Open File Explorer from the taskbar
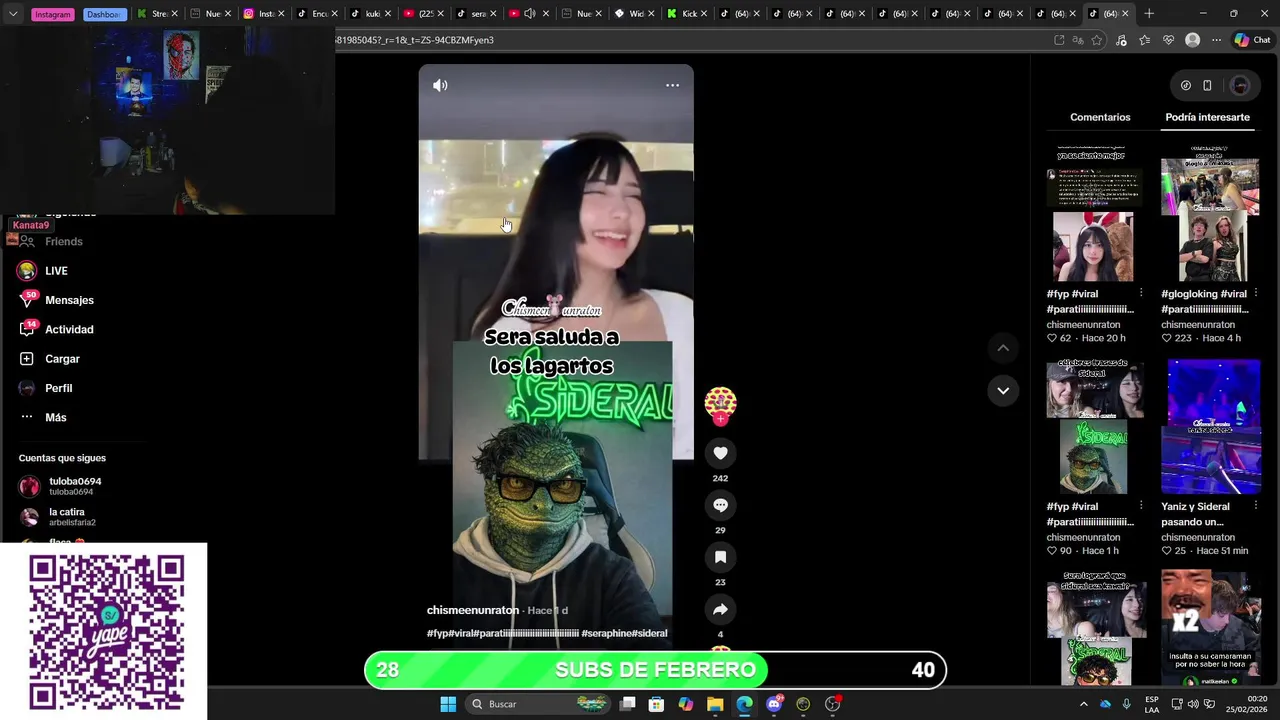 click(x=715, y=704)
